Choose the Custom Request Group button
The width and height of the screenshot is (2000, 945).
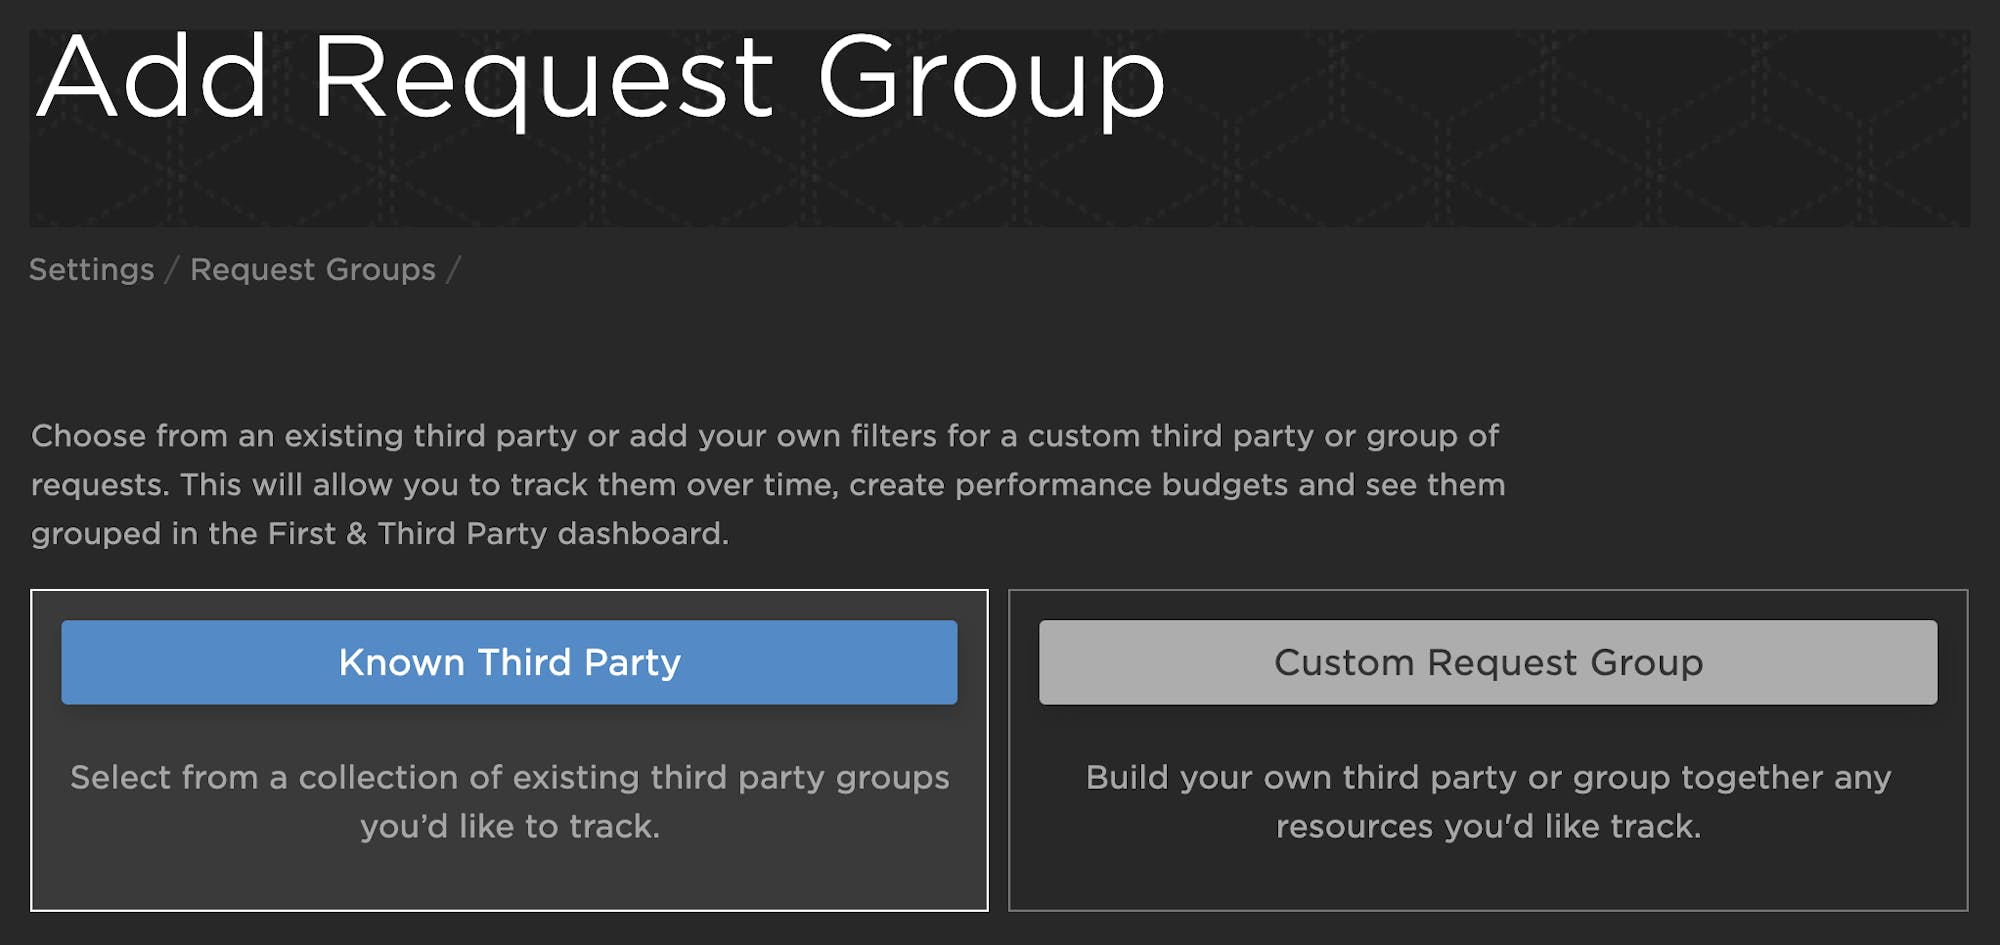click(1487, 662)
